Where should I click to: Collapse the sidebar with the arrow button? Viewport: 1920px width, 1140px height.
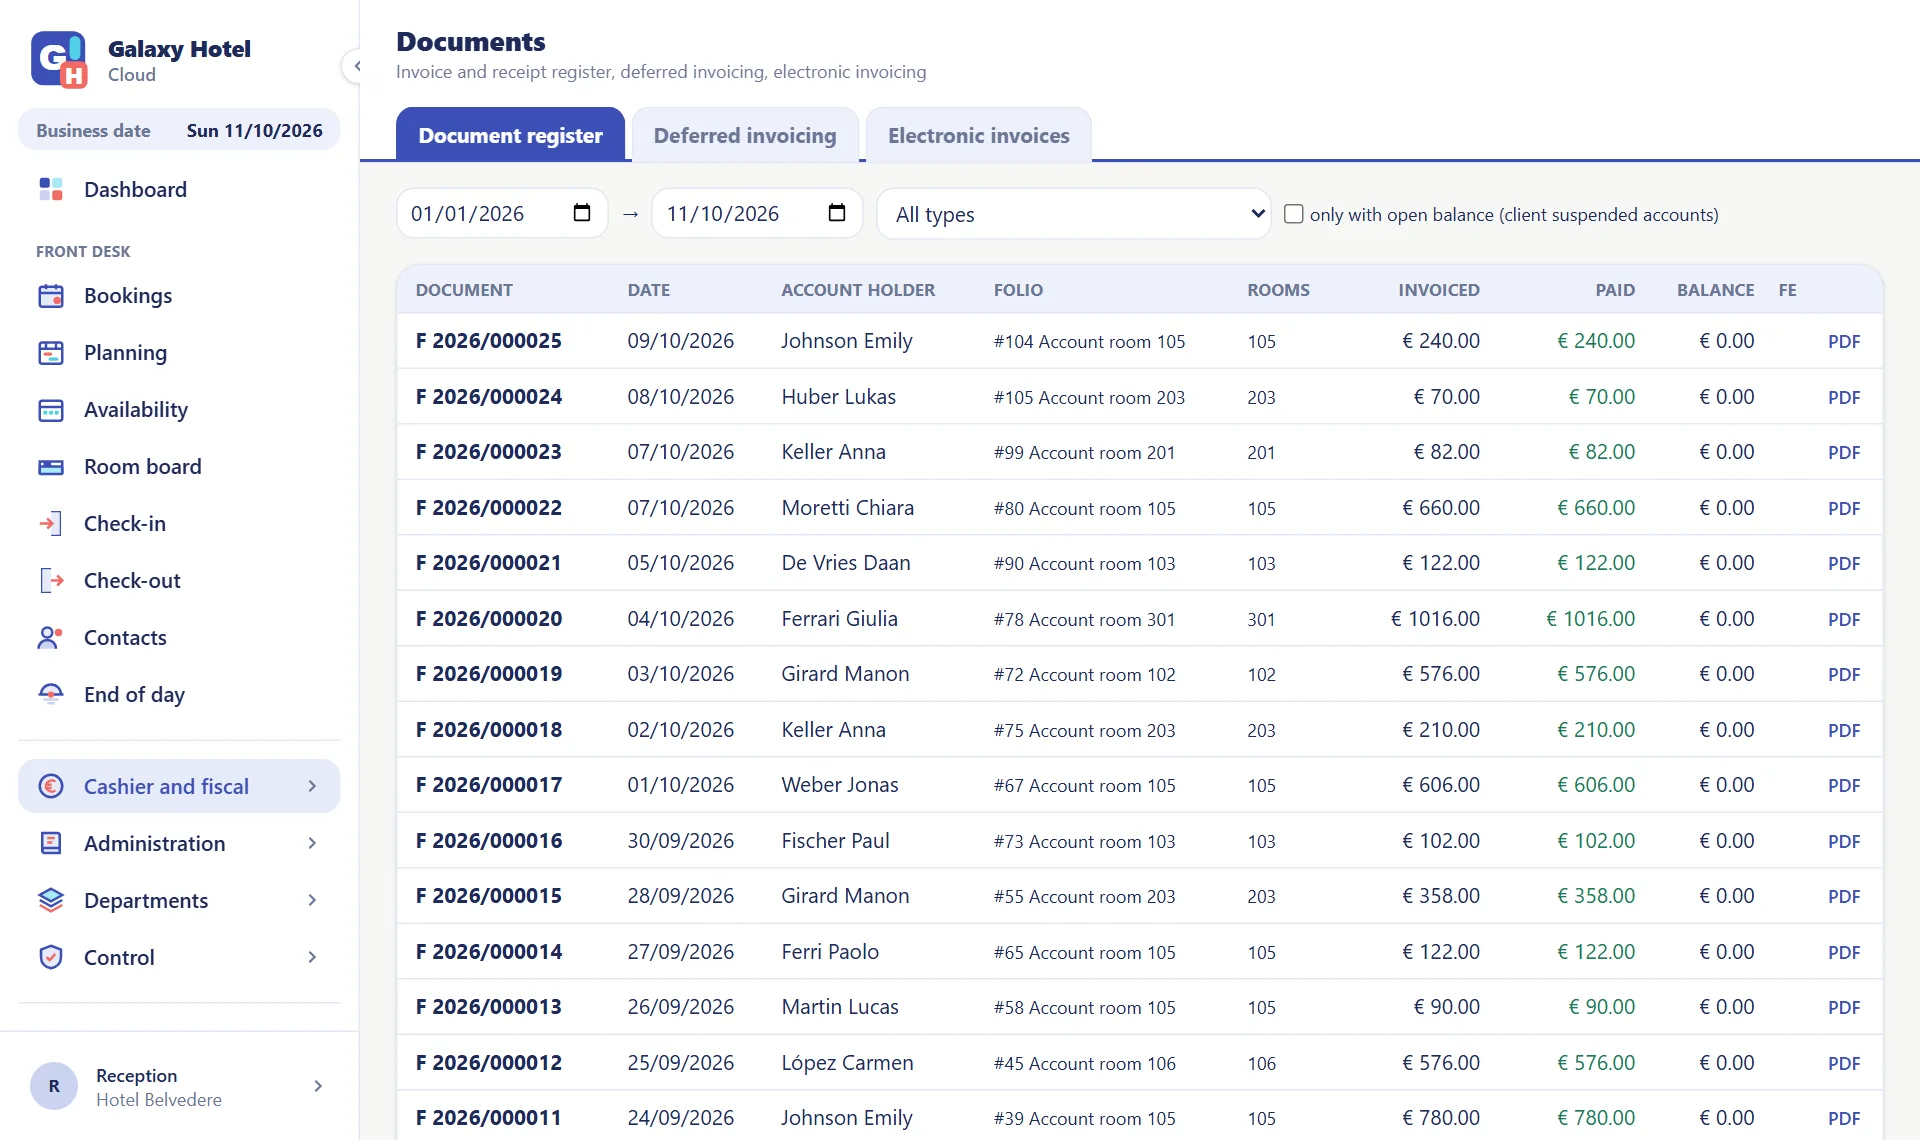356,67
